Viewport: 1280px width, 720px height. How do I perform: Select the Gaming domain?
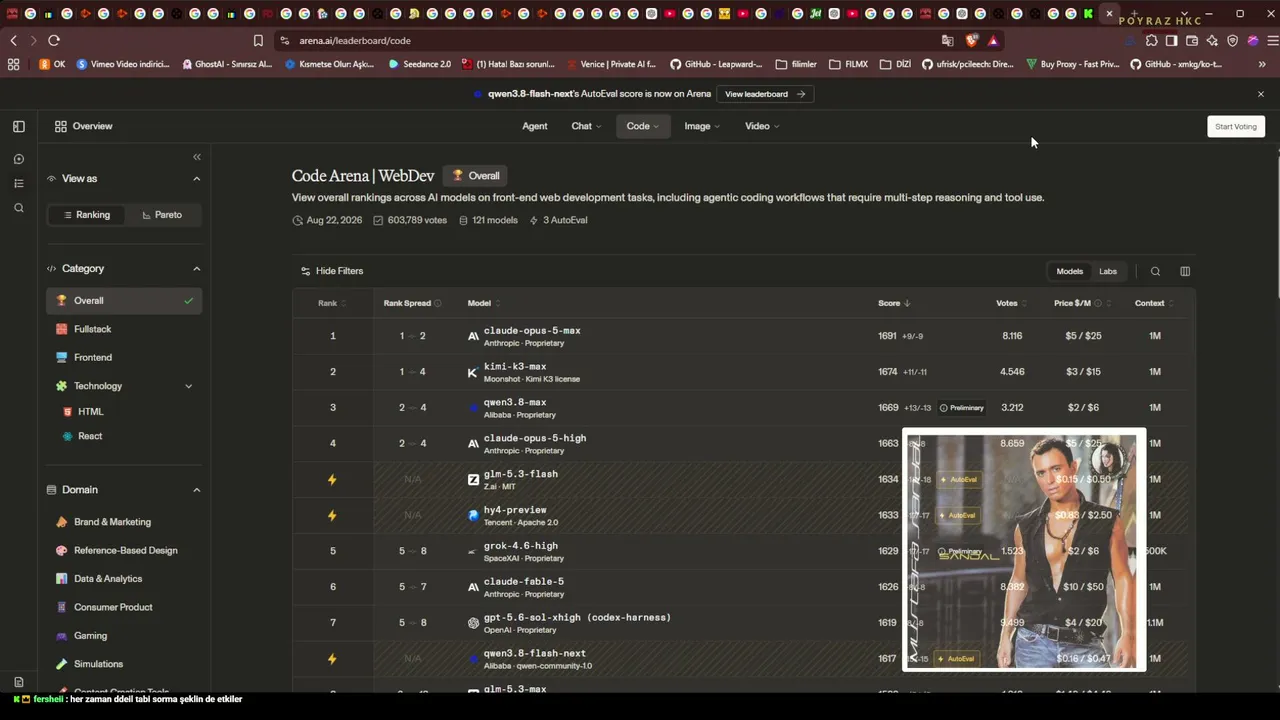point(90,636)
